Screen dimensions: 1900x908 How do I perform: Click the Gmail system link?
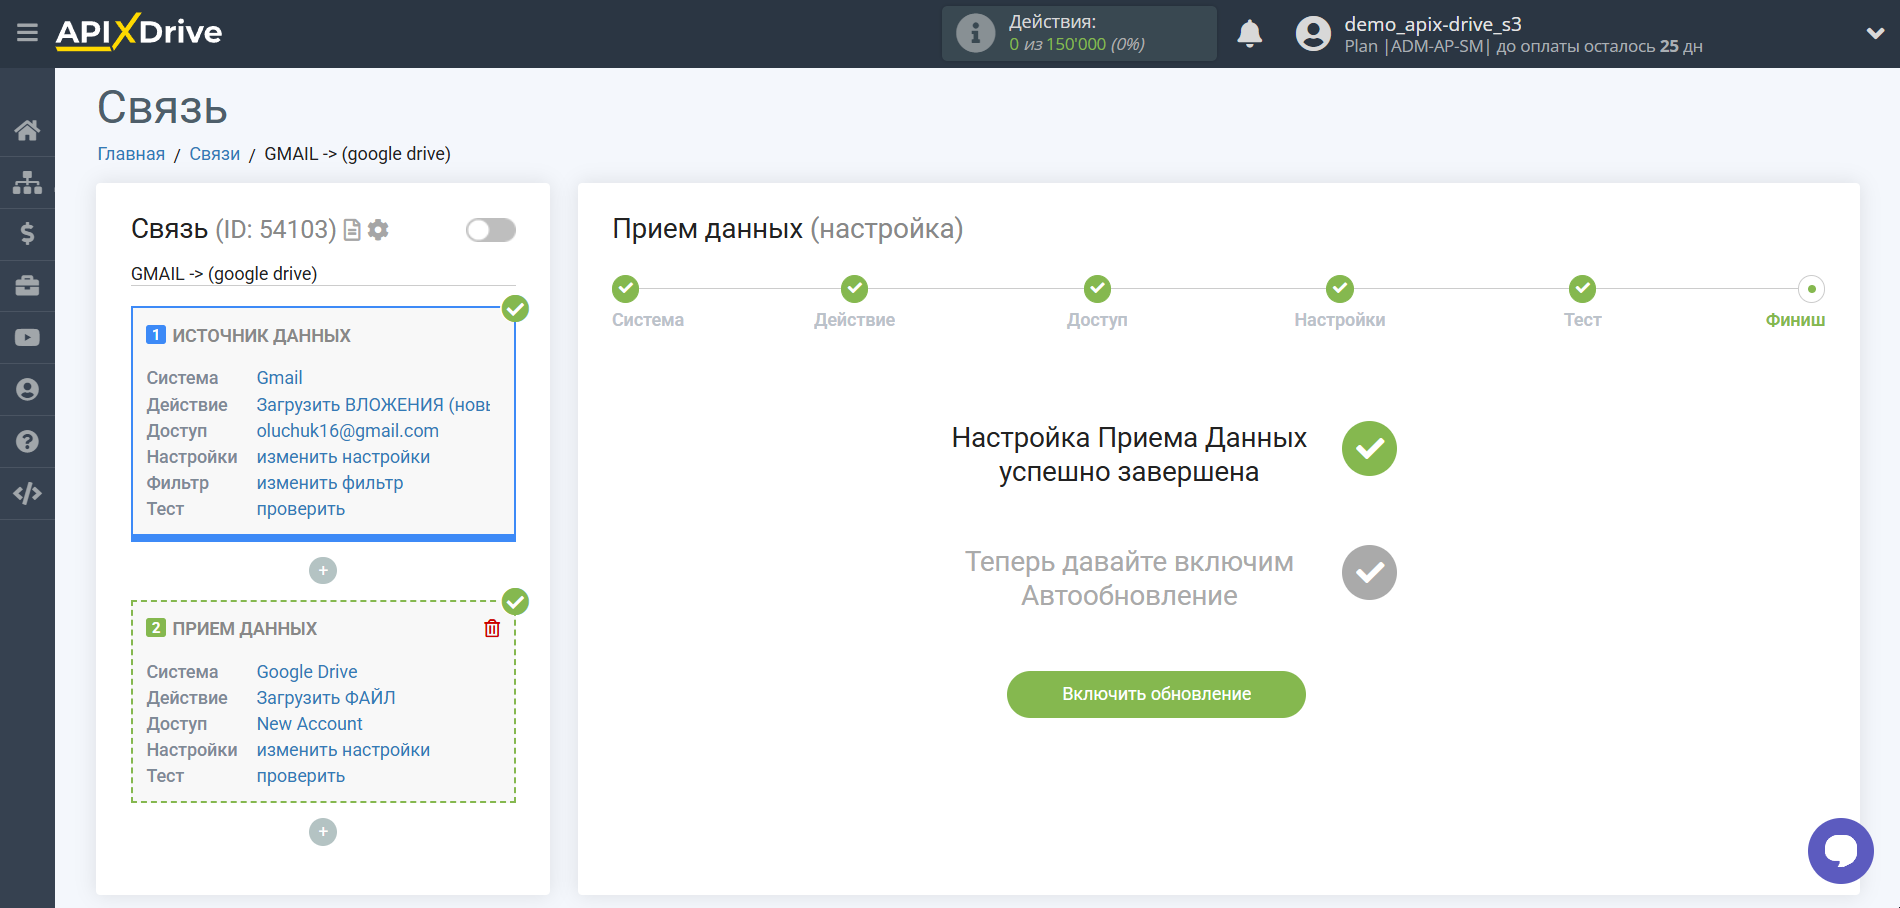point(279,378)
